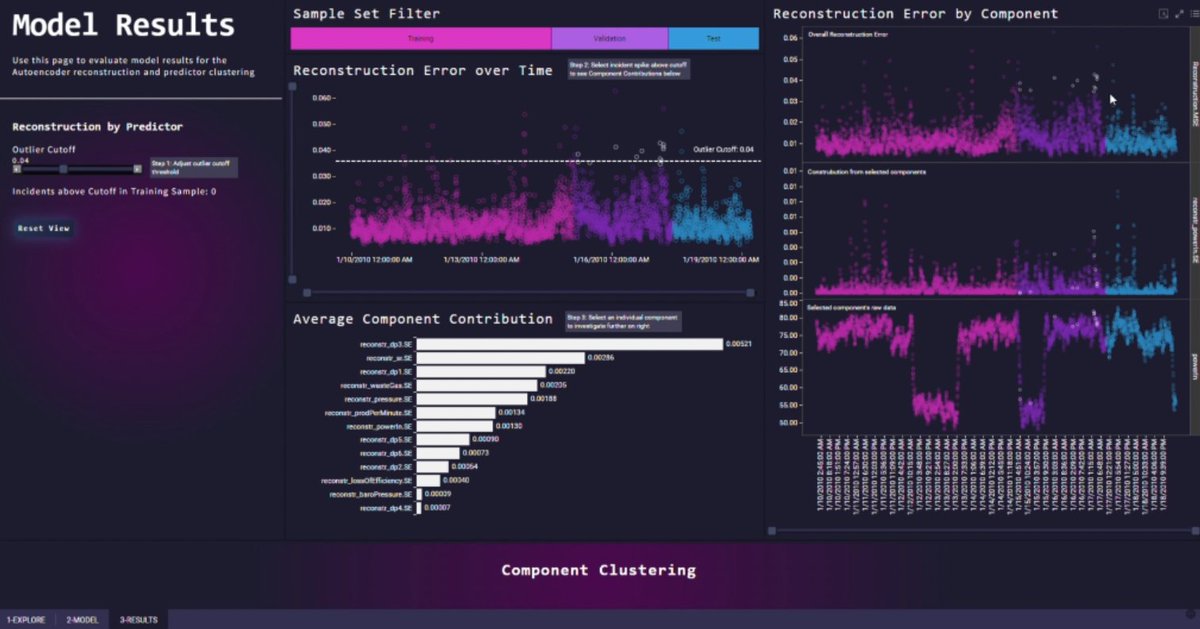Select the 3-RESULTS tab

click(136, 619)
